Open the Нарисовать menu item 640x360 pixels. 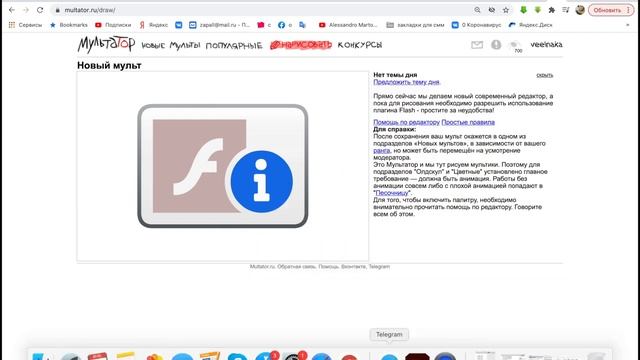(301, 45)
